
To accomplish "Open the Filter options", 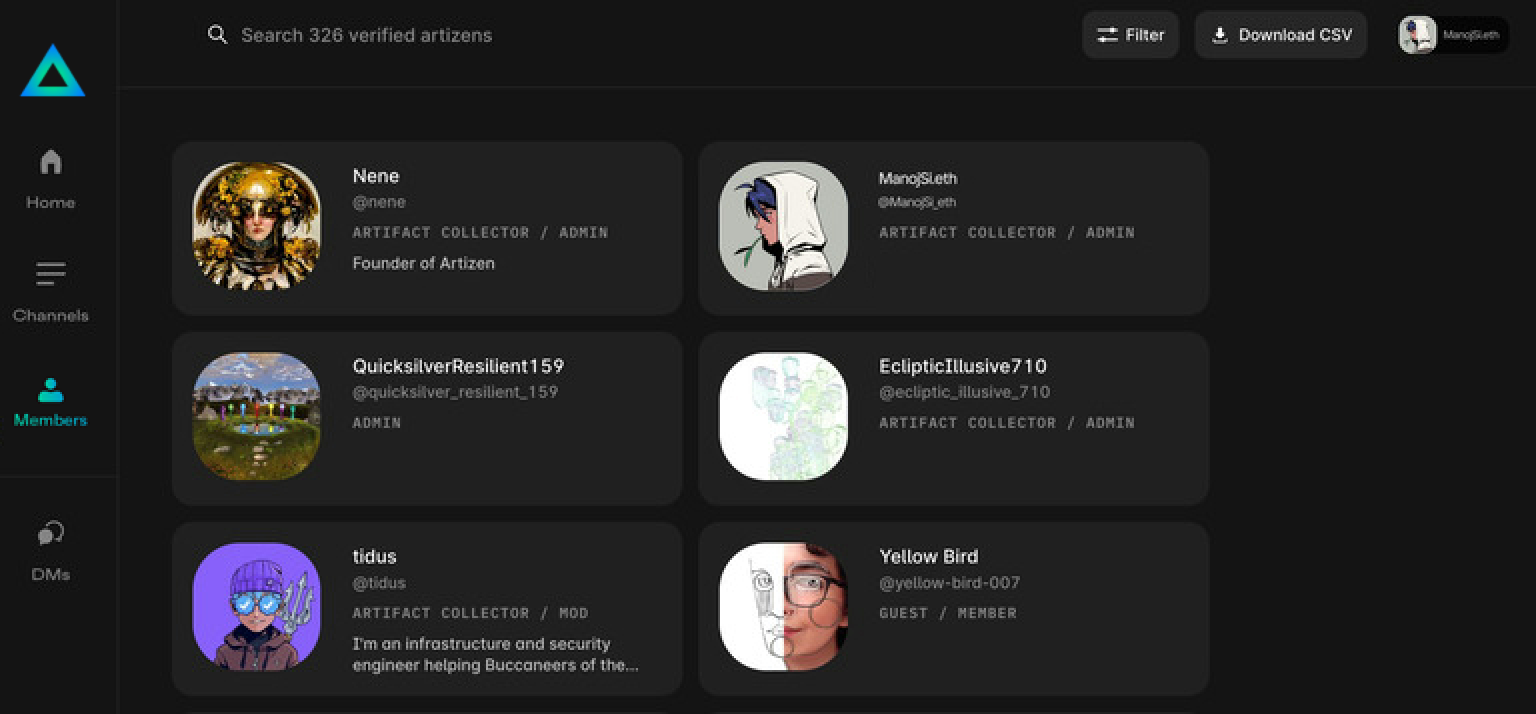I will (1130, 35).
